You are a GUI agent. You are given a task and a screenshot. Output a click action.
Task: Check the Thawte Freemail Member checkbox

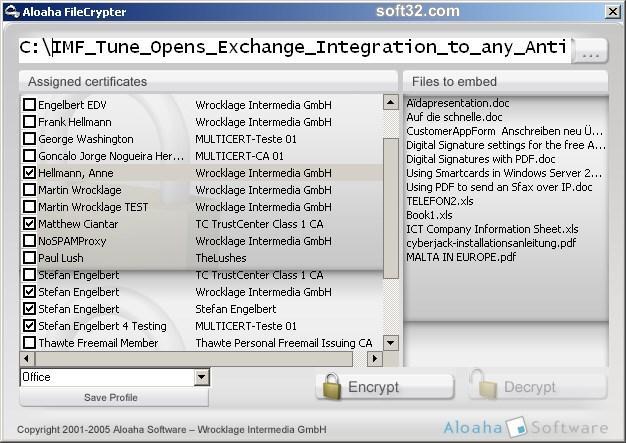(x=29, y=343)
